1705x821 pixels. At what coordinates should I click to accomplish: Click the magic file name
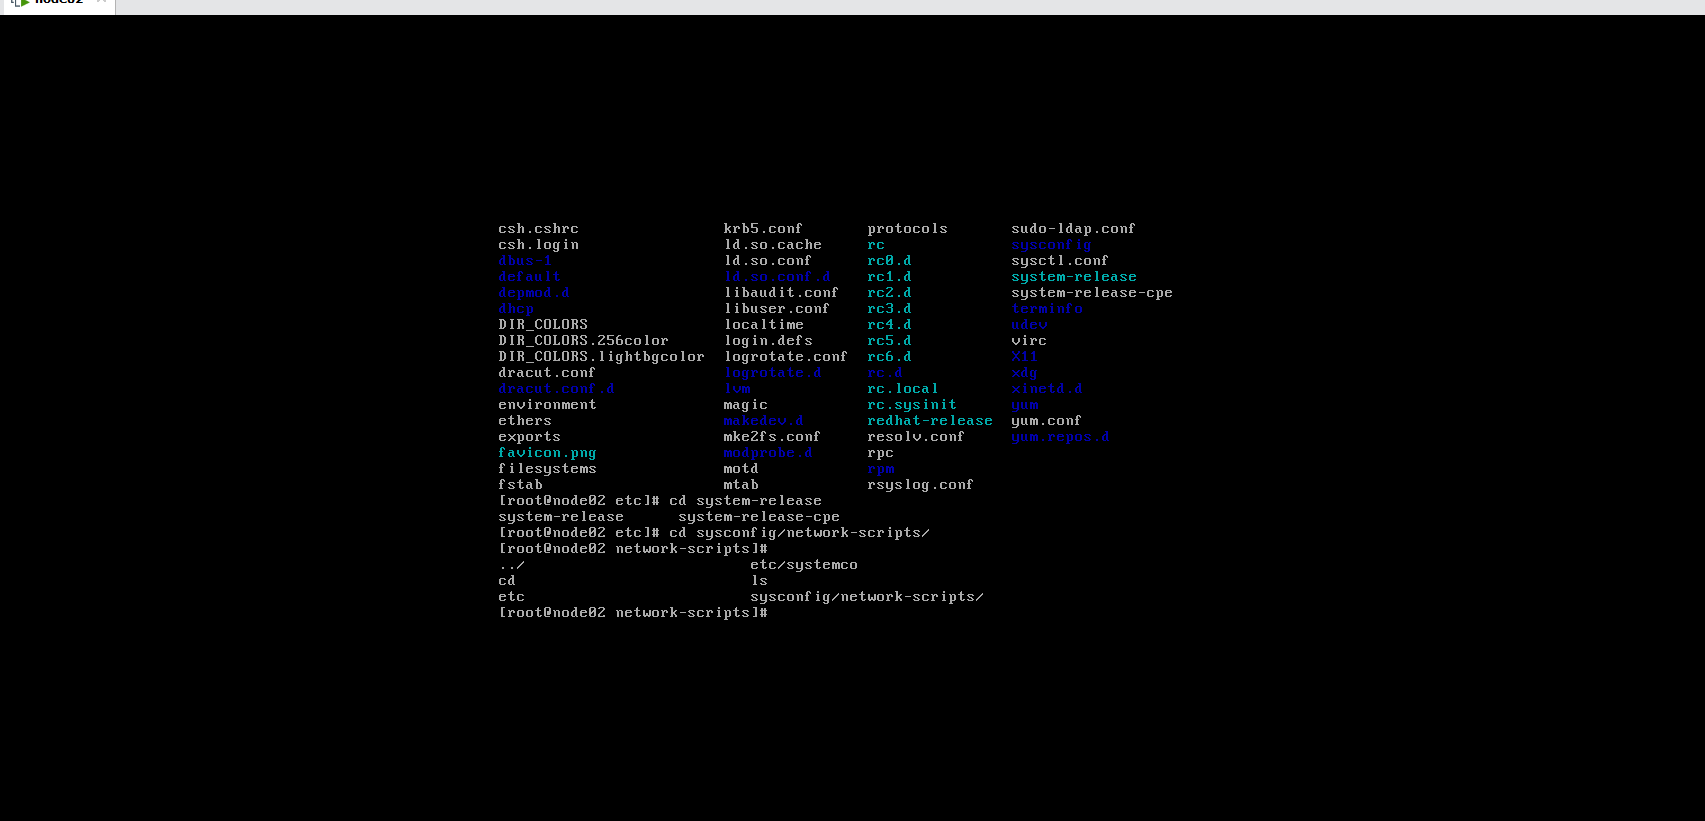[745, 405]
